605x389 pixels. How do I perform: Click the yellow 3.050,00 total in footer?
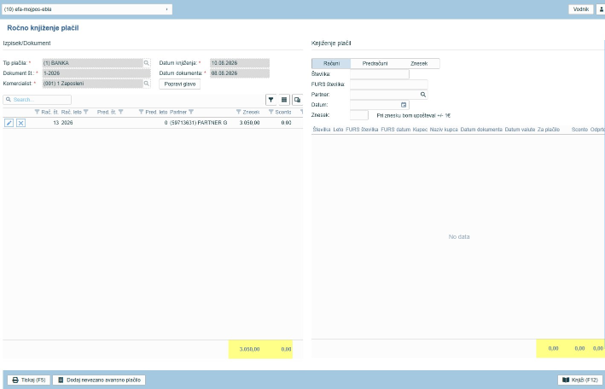(250, 349)
